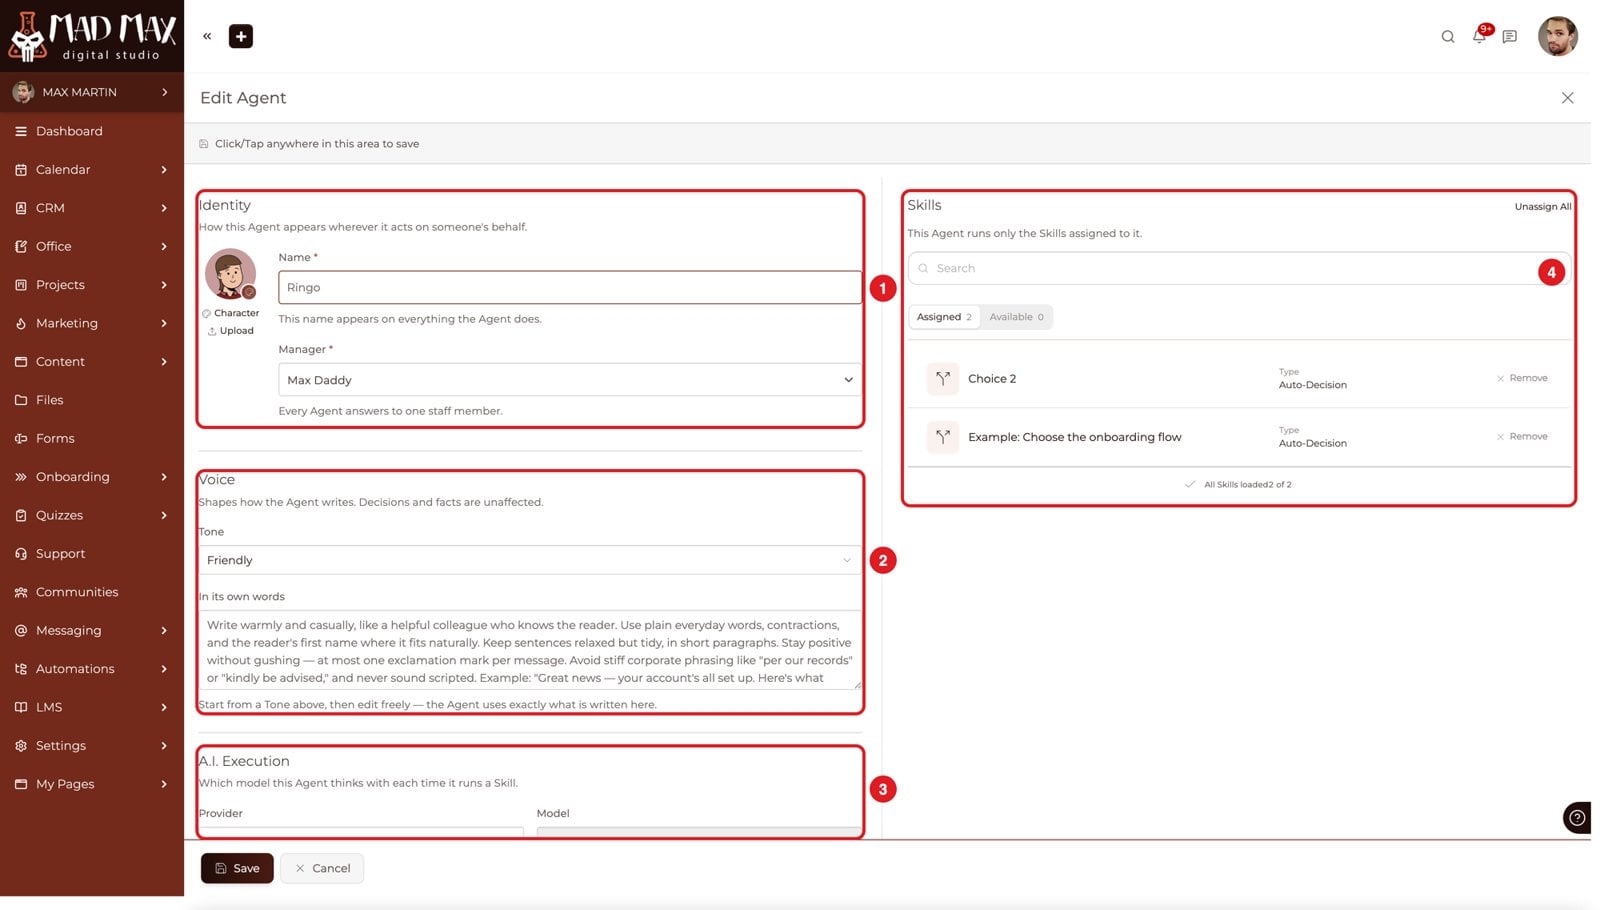Click the Name field containing Ringo

pos(569,287)
